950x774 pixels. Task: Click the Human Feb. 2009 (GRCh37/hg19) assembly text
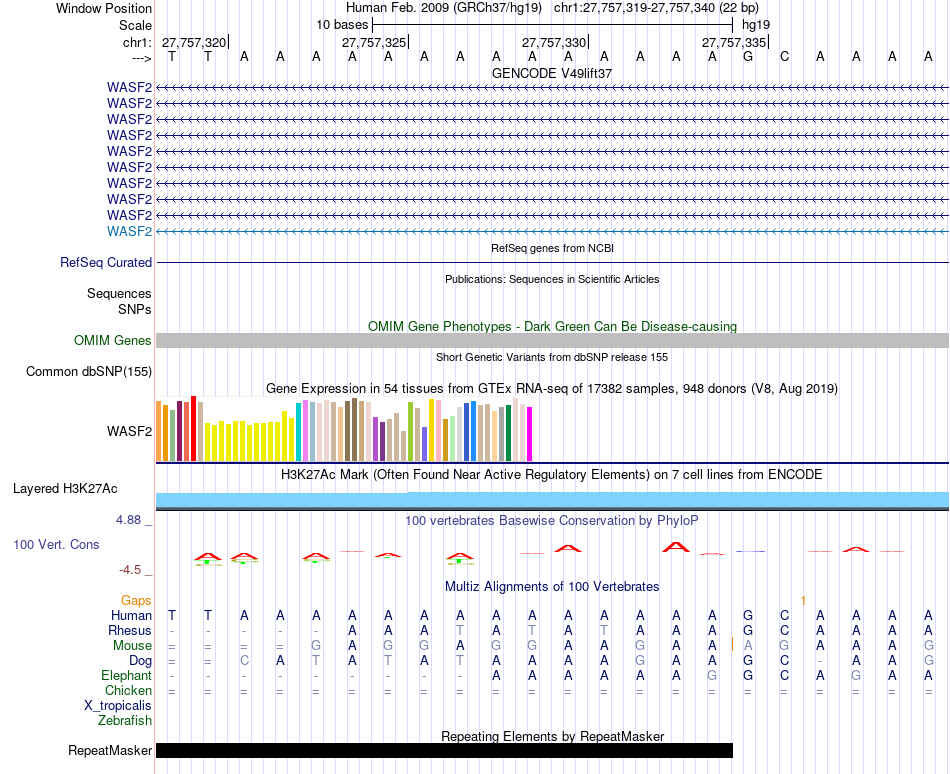point(443,8)
